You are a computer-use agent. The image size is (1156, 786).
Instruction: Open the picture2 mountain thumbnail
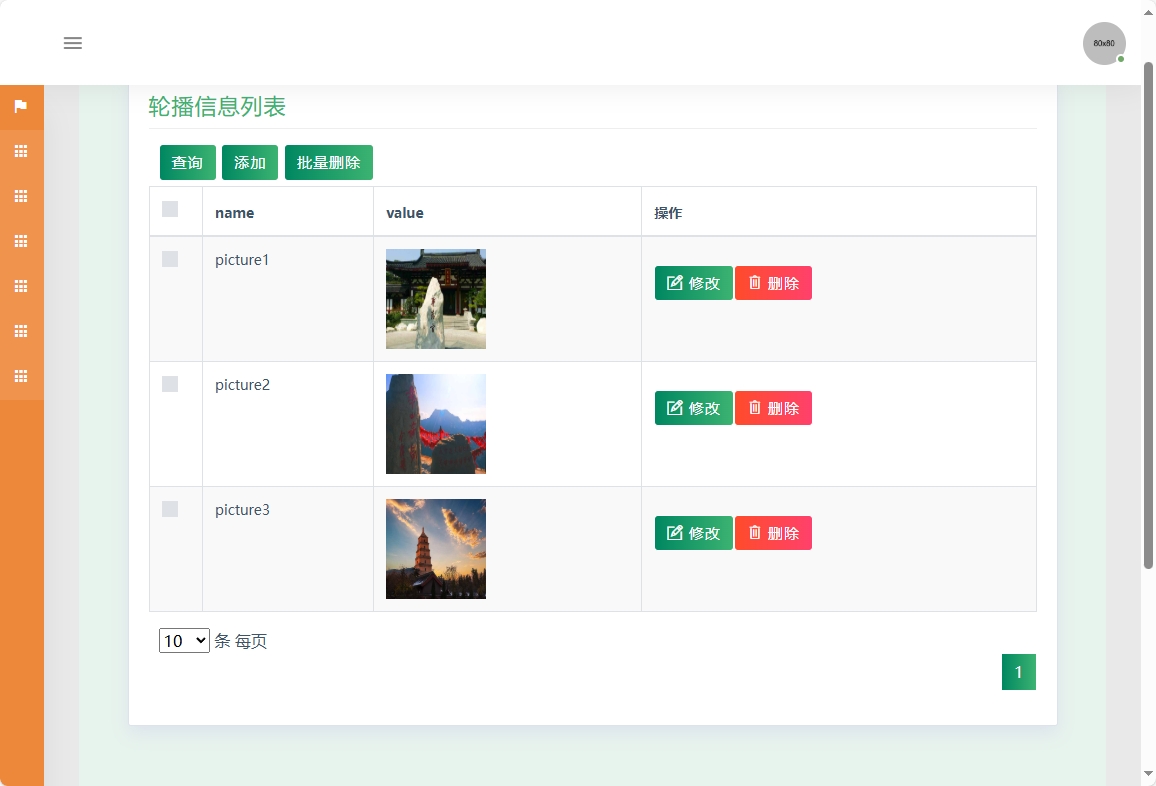(x=436, y=424)
